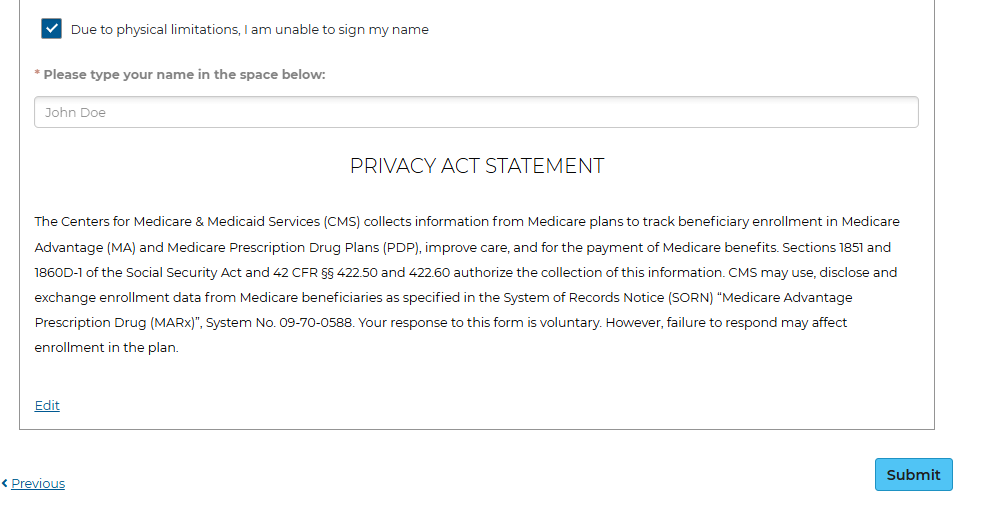This screenshot has width=1003, height=518.
Task: Go back using the Previous link
Action: 38,483
